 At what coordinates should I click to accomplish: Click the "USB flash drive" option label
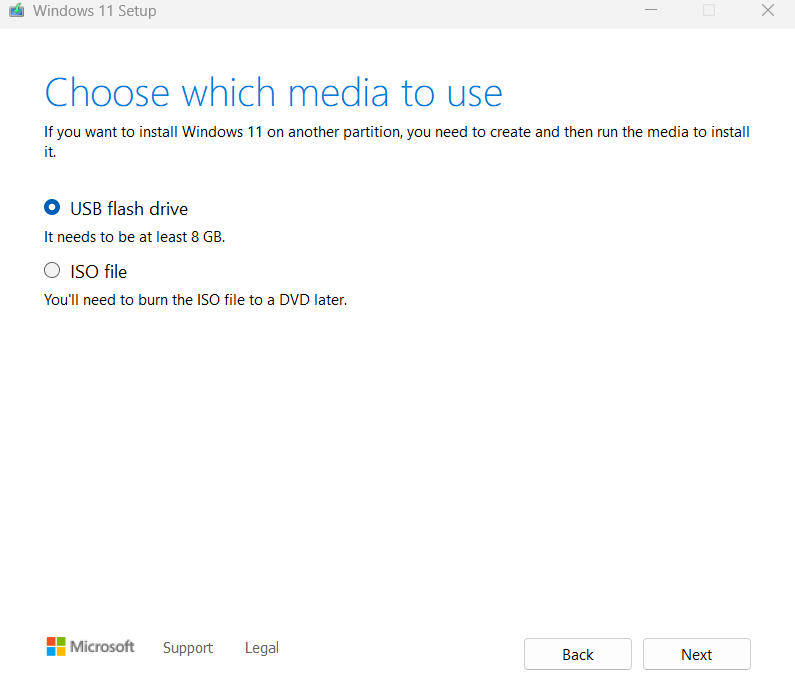[x=129, y=209]
